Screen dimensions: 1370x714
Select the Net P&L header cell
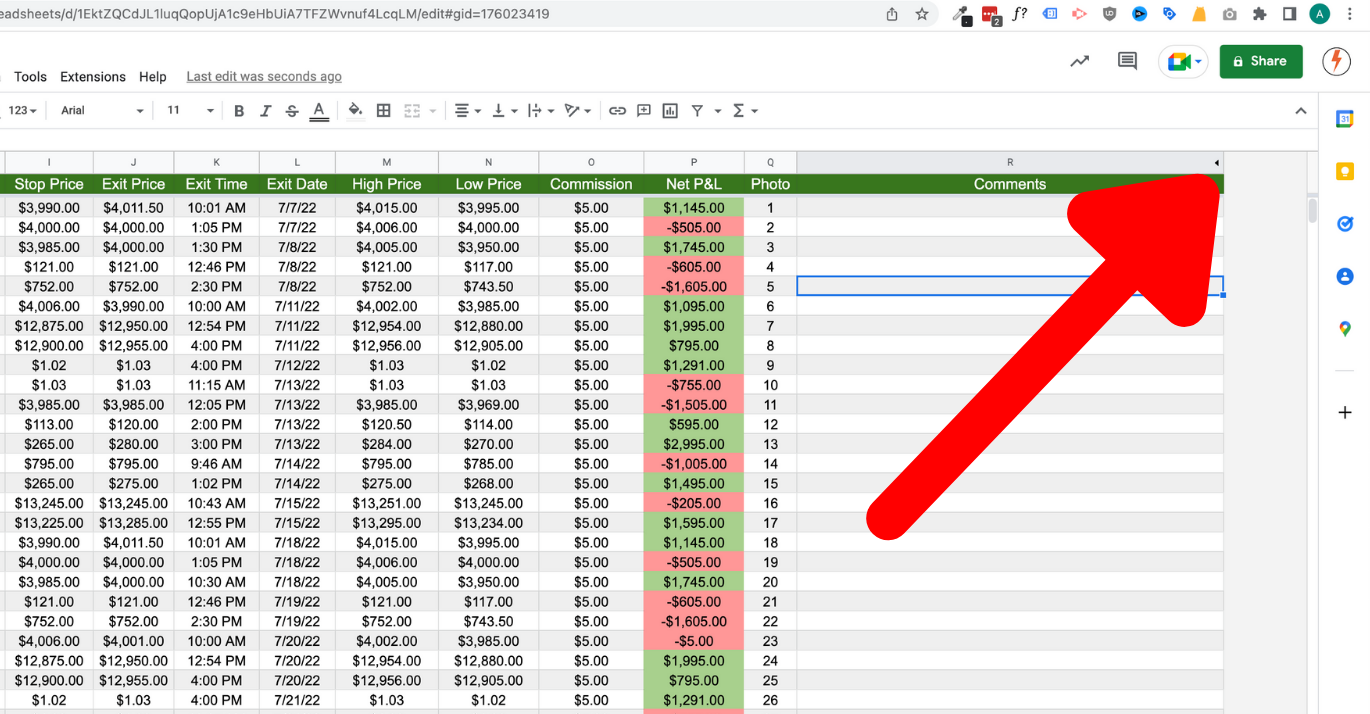[694, 184]
